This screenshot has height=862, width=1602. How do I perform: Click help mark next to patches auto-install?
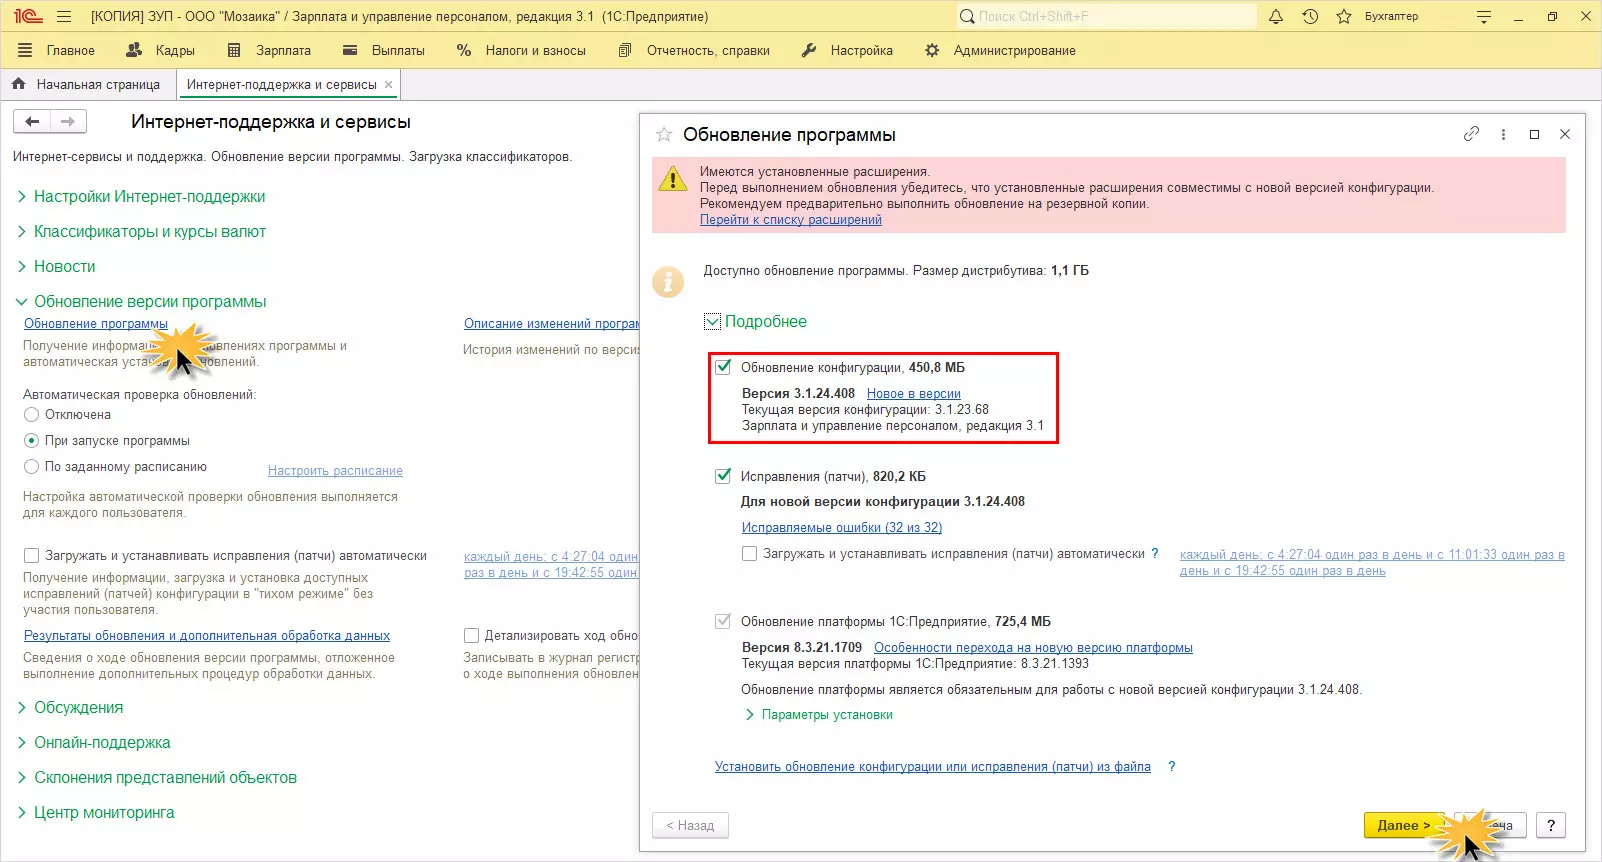[x=1155, y=553]
